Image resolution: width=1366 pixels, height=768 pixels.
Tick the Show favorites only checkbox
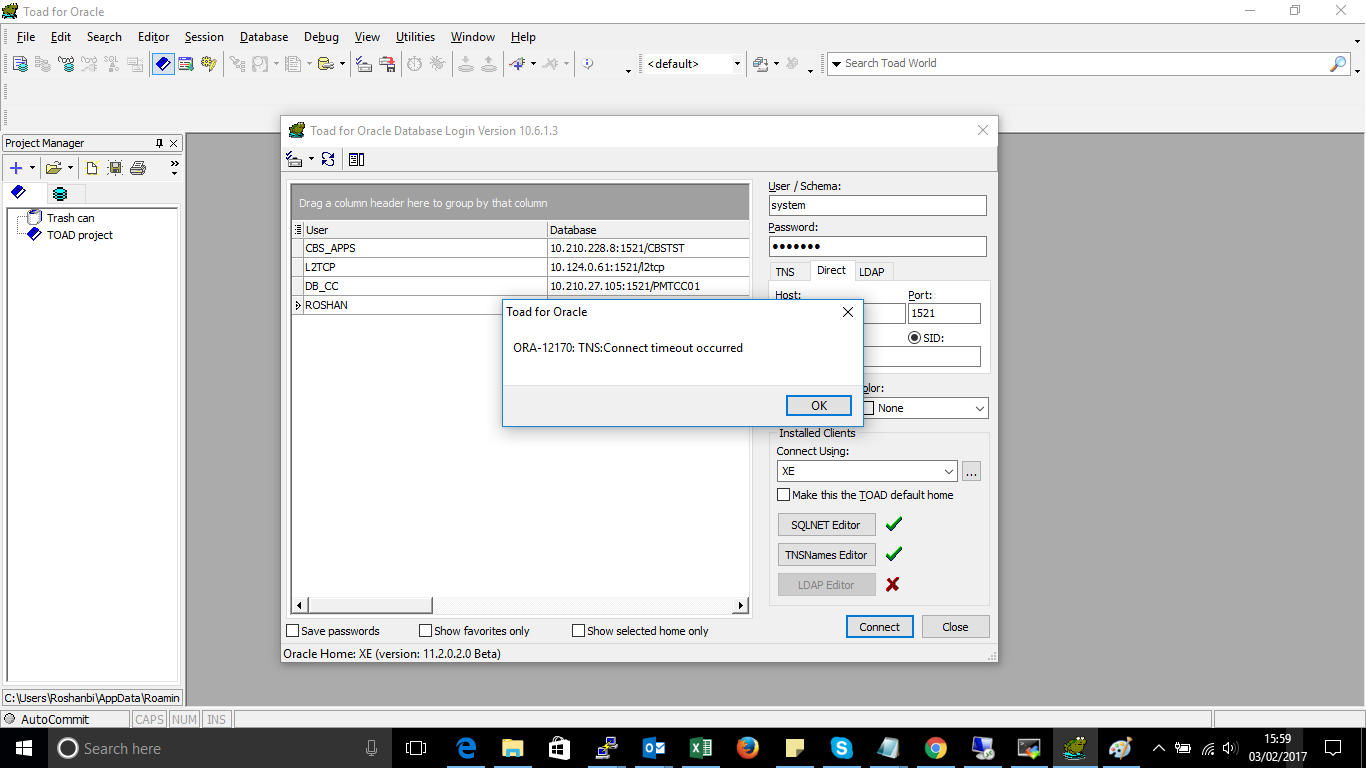point(426,631)
